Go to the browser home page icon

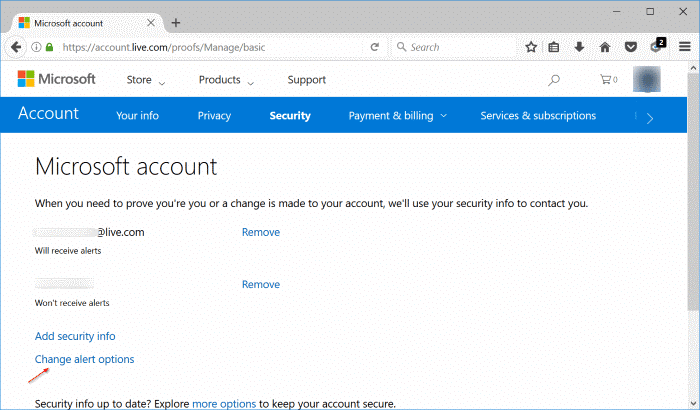click(605, 47)
